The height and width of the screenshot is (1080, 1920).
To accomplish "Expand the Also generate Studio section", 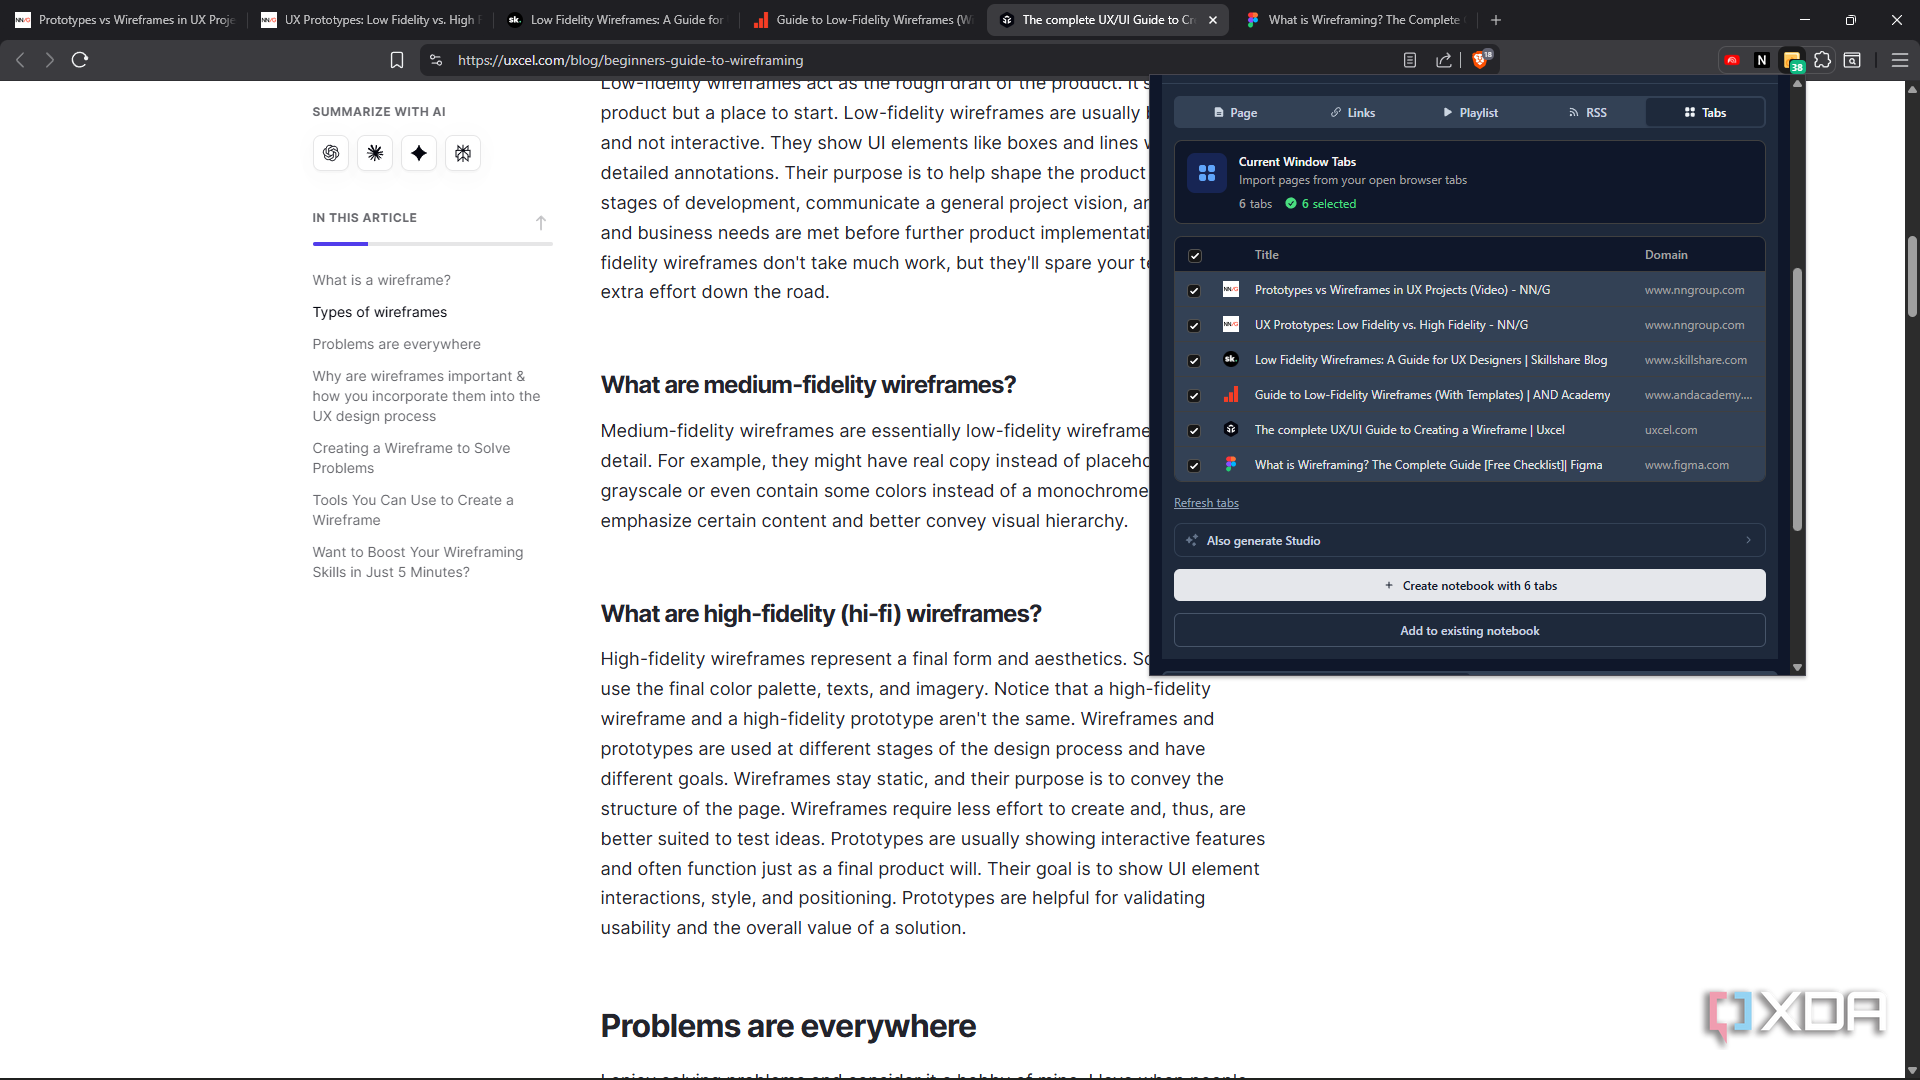I will click(x=1469, y=541).
